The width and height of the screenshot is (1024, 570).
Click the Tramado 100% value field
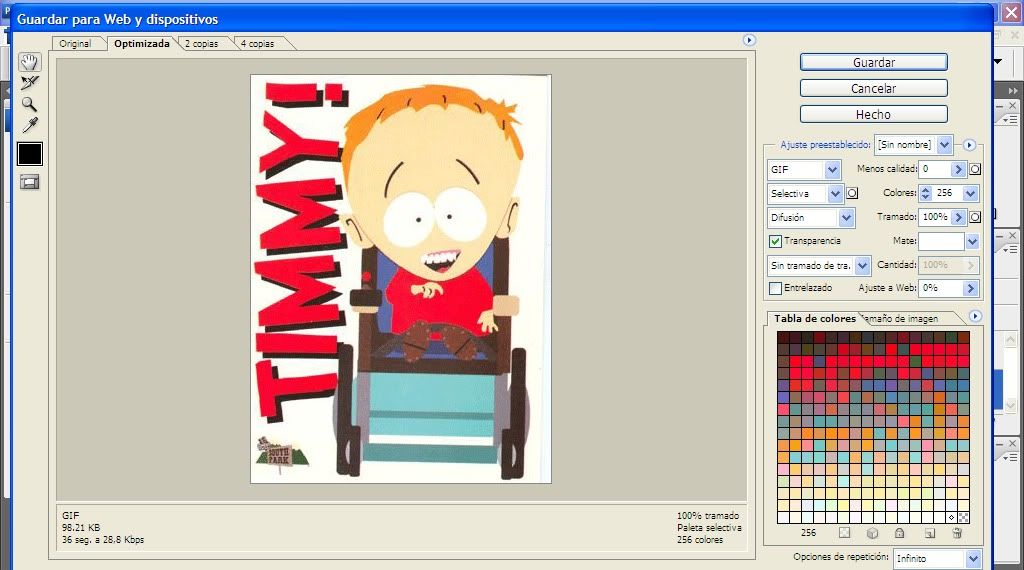[x=935, y=217]
